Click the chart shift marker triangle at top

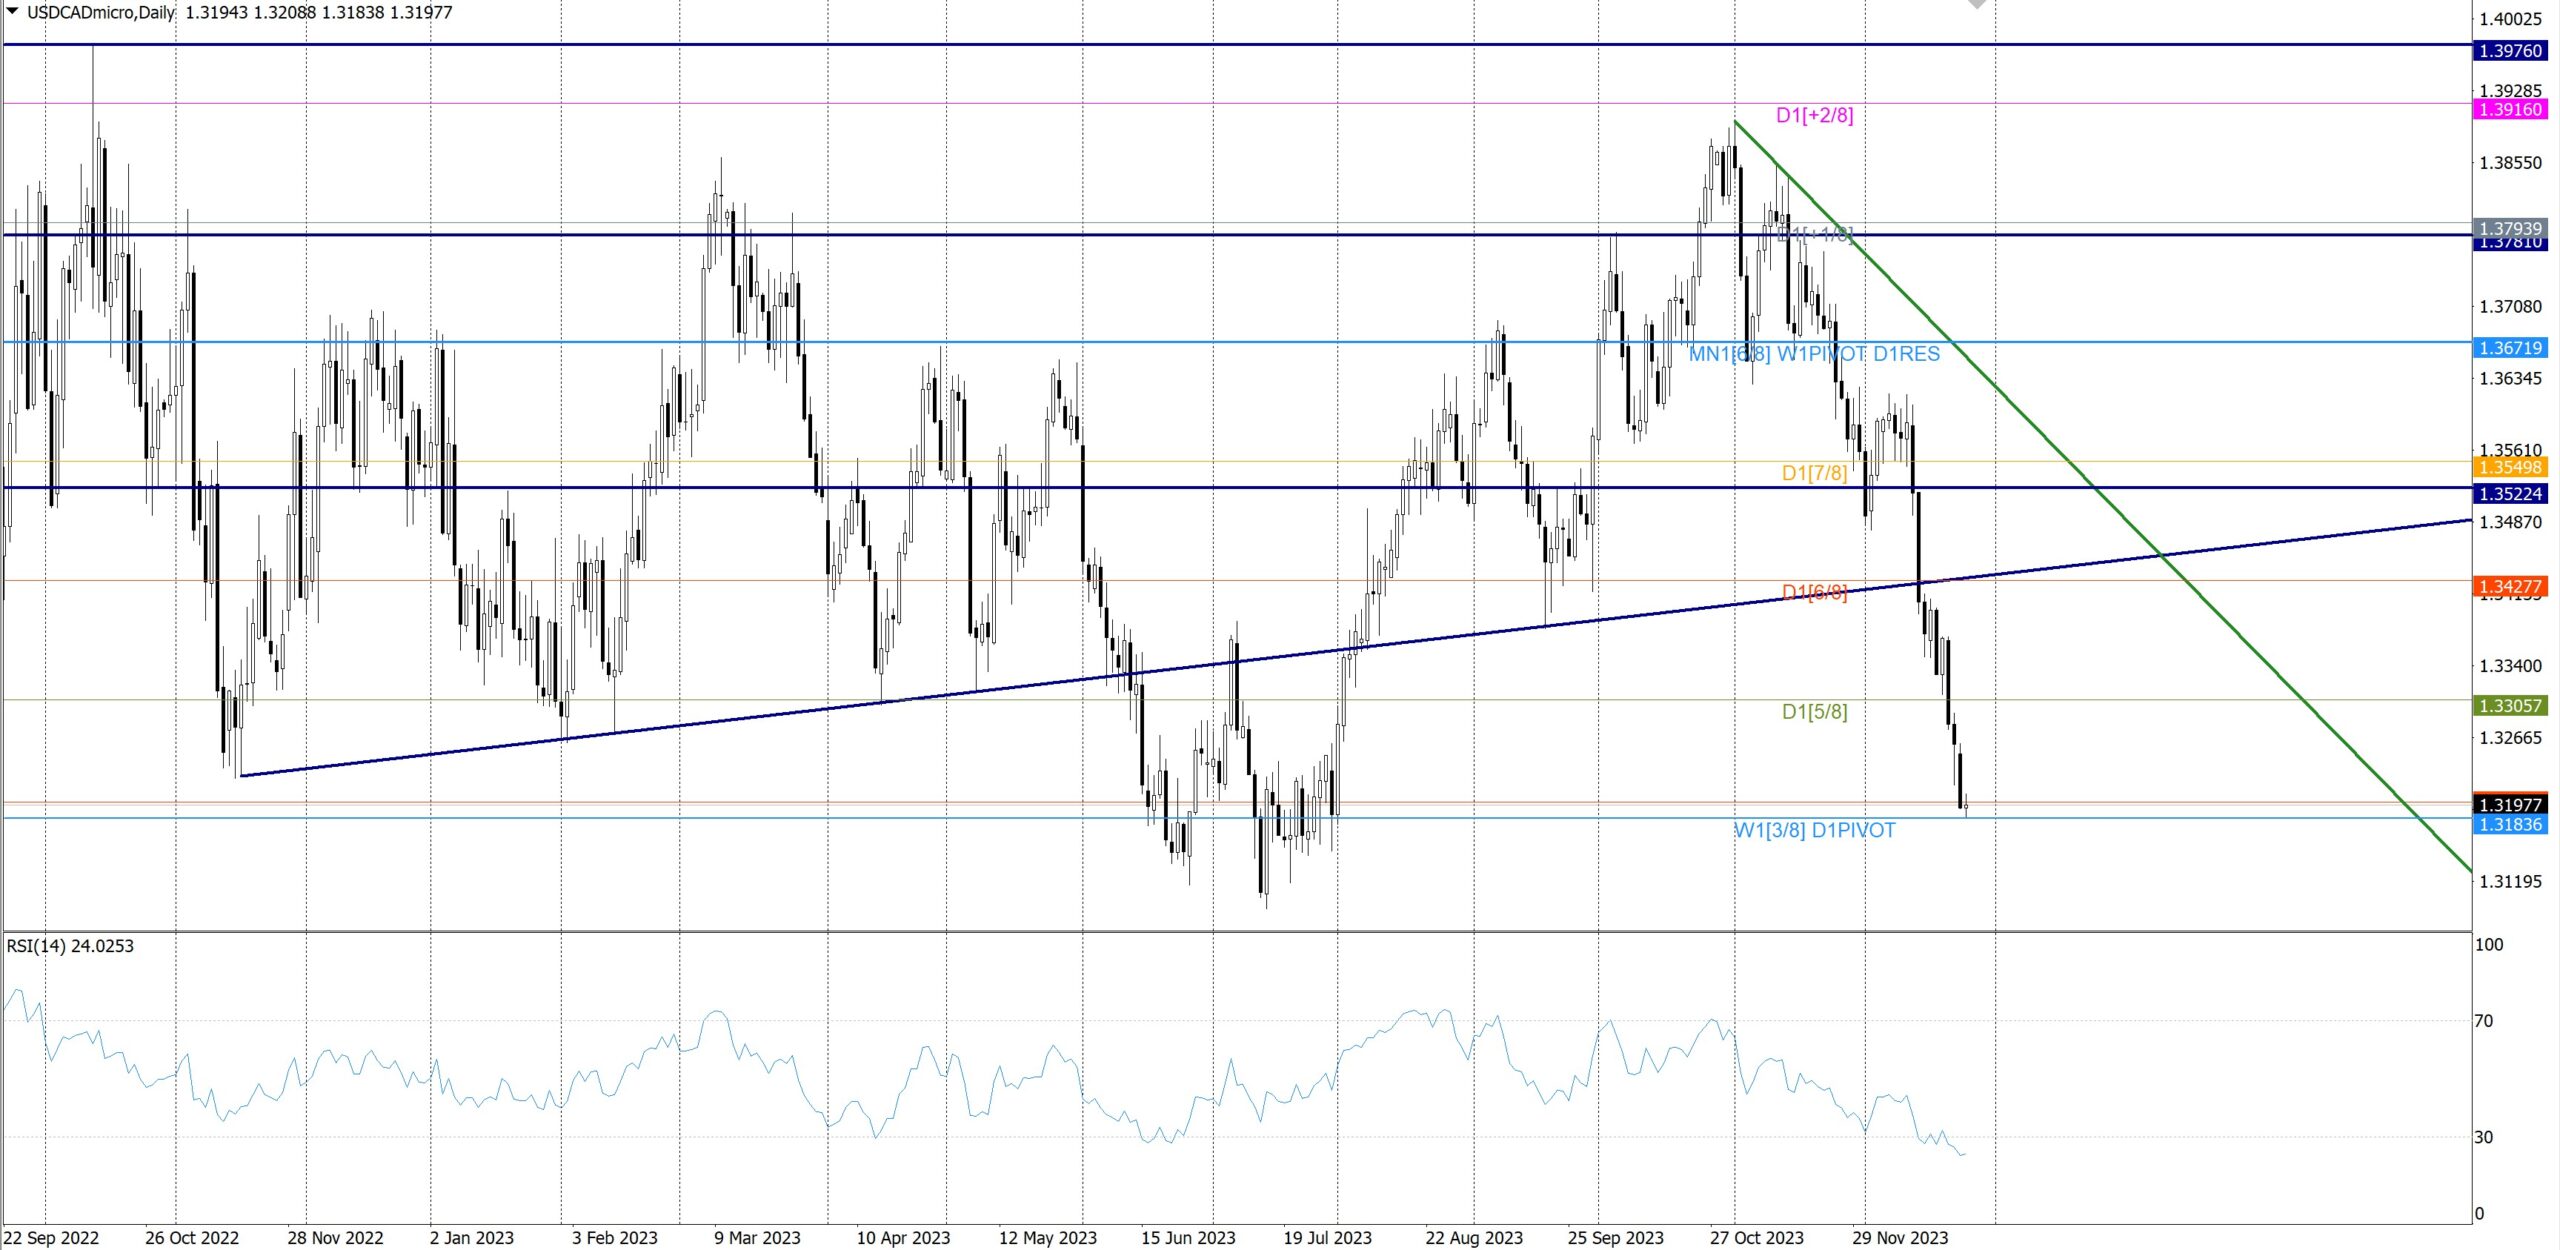click(1976, 4)
